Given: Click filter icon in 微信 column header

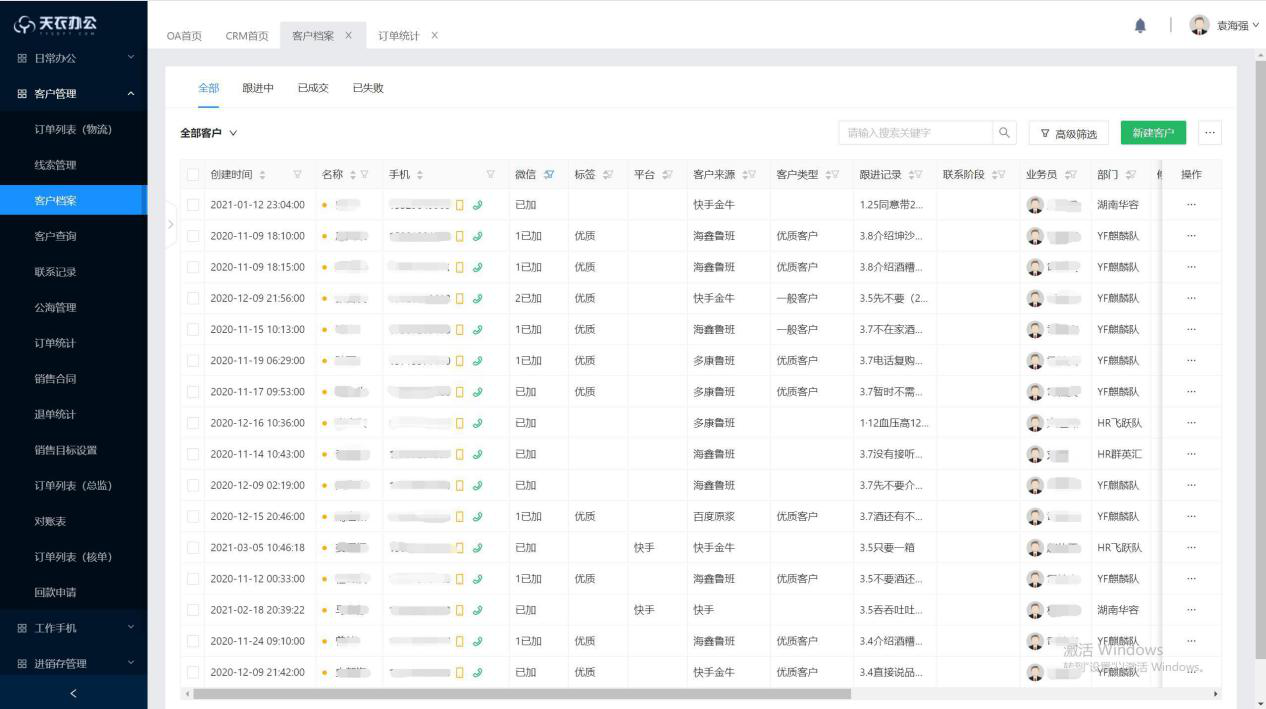Looking at the screenshot, I should point(549,175).
